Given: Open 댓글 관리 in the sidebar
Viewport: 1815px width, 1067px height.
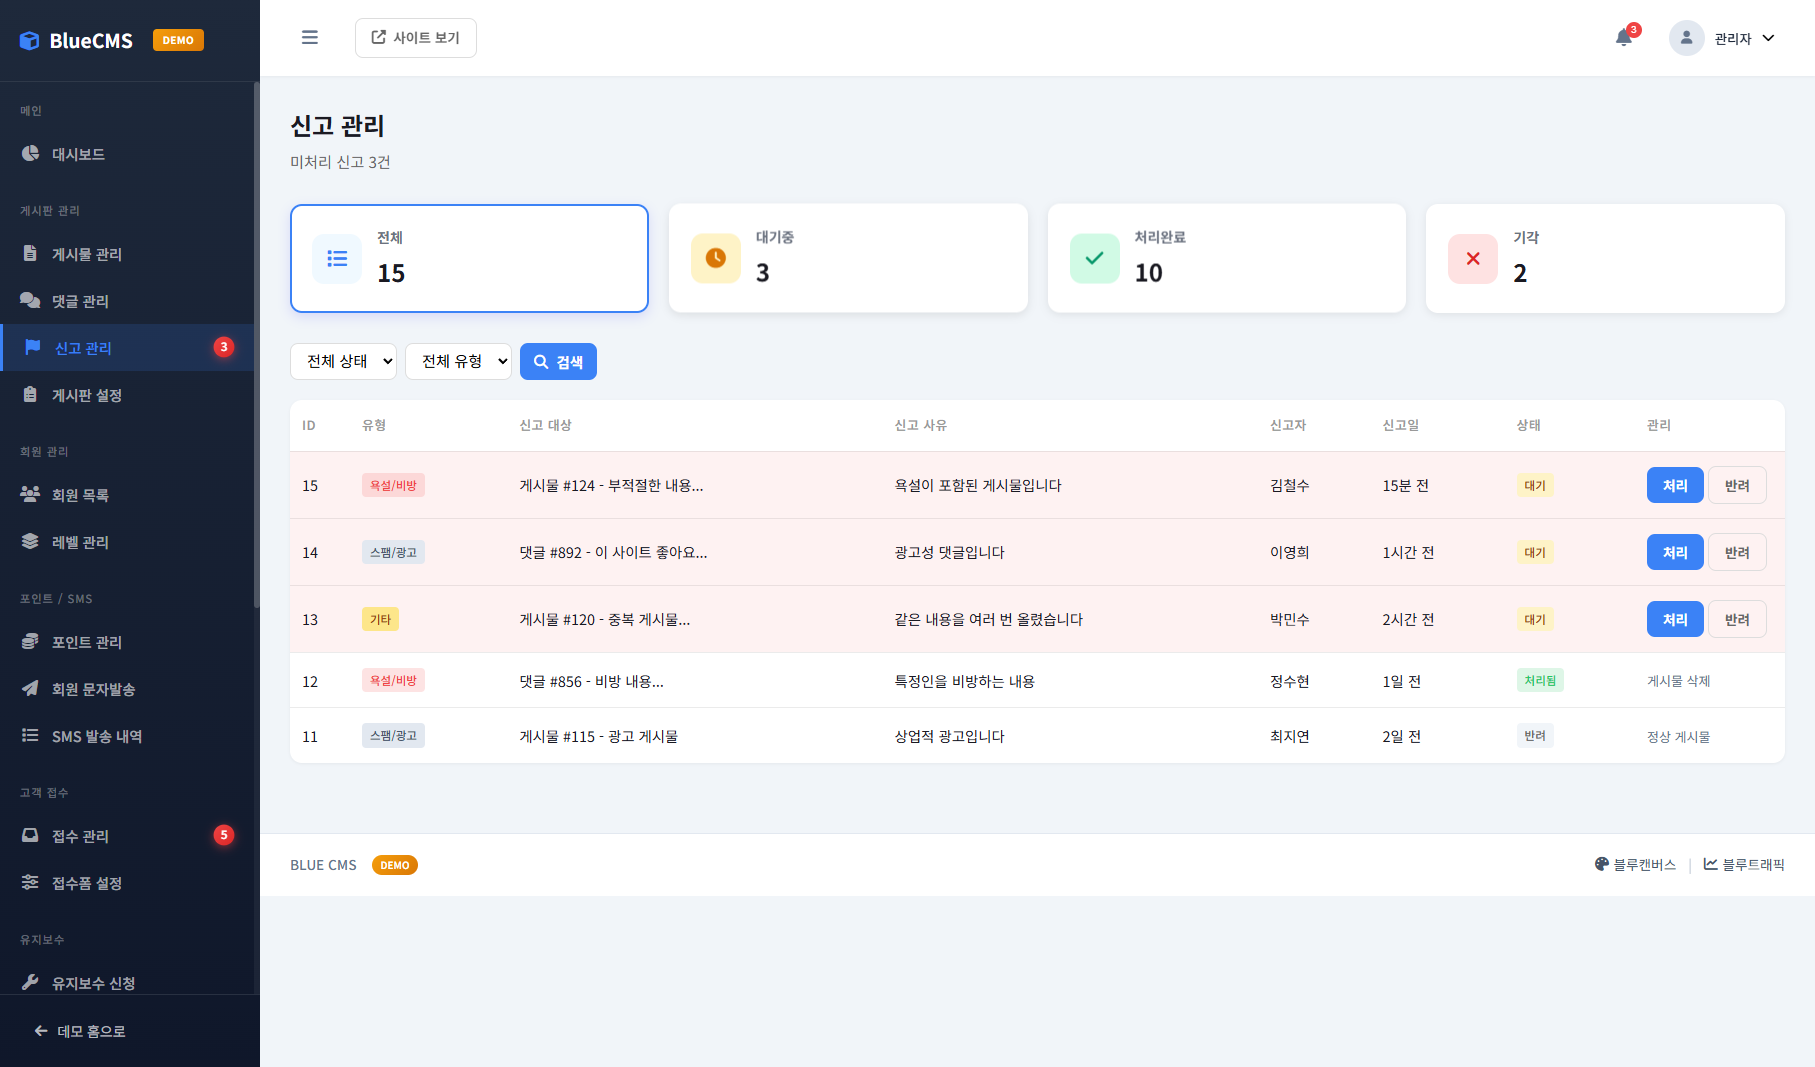Looking at the screenshot, I should click(x=80, y=301).
